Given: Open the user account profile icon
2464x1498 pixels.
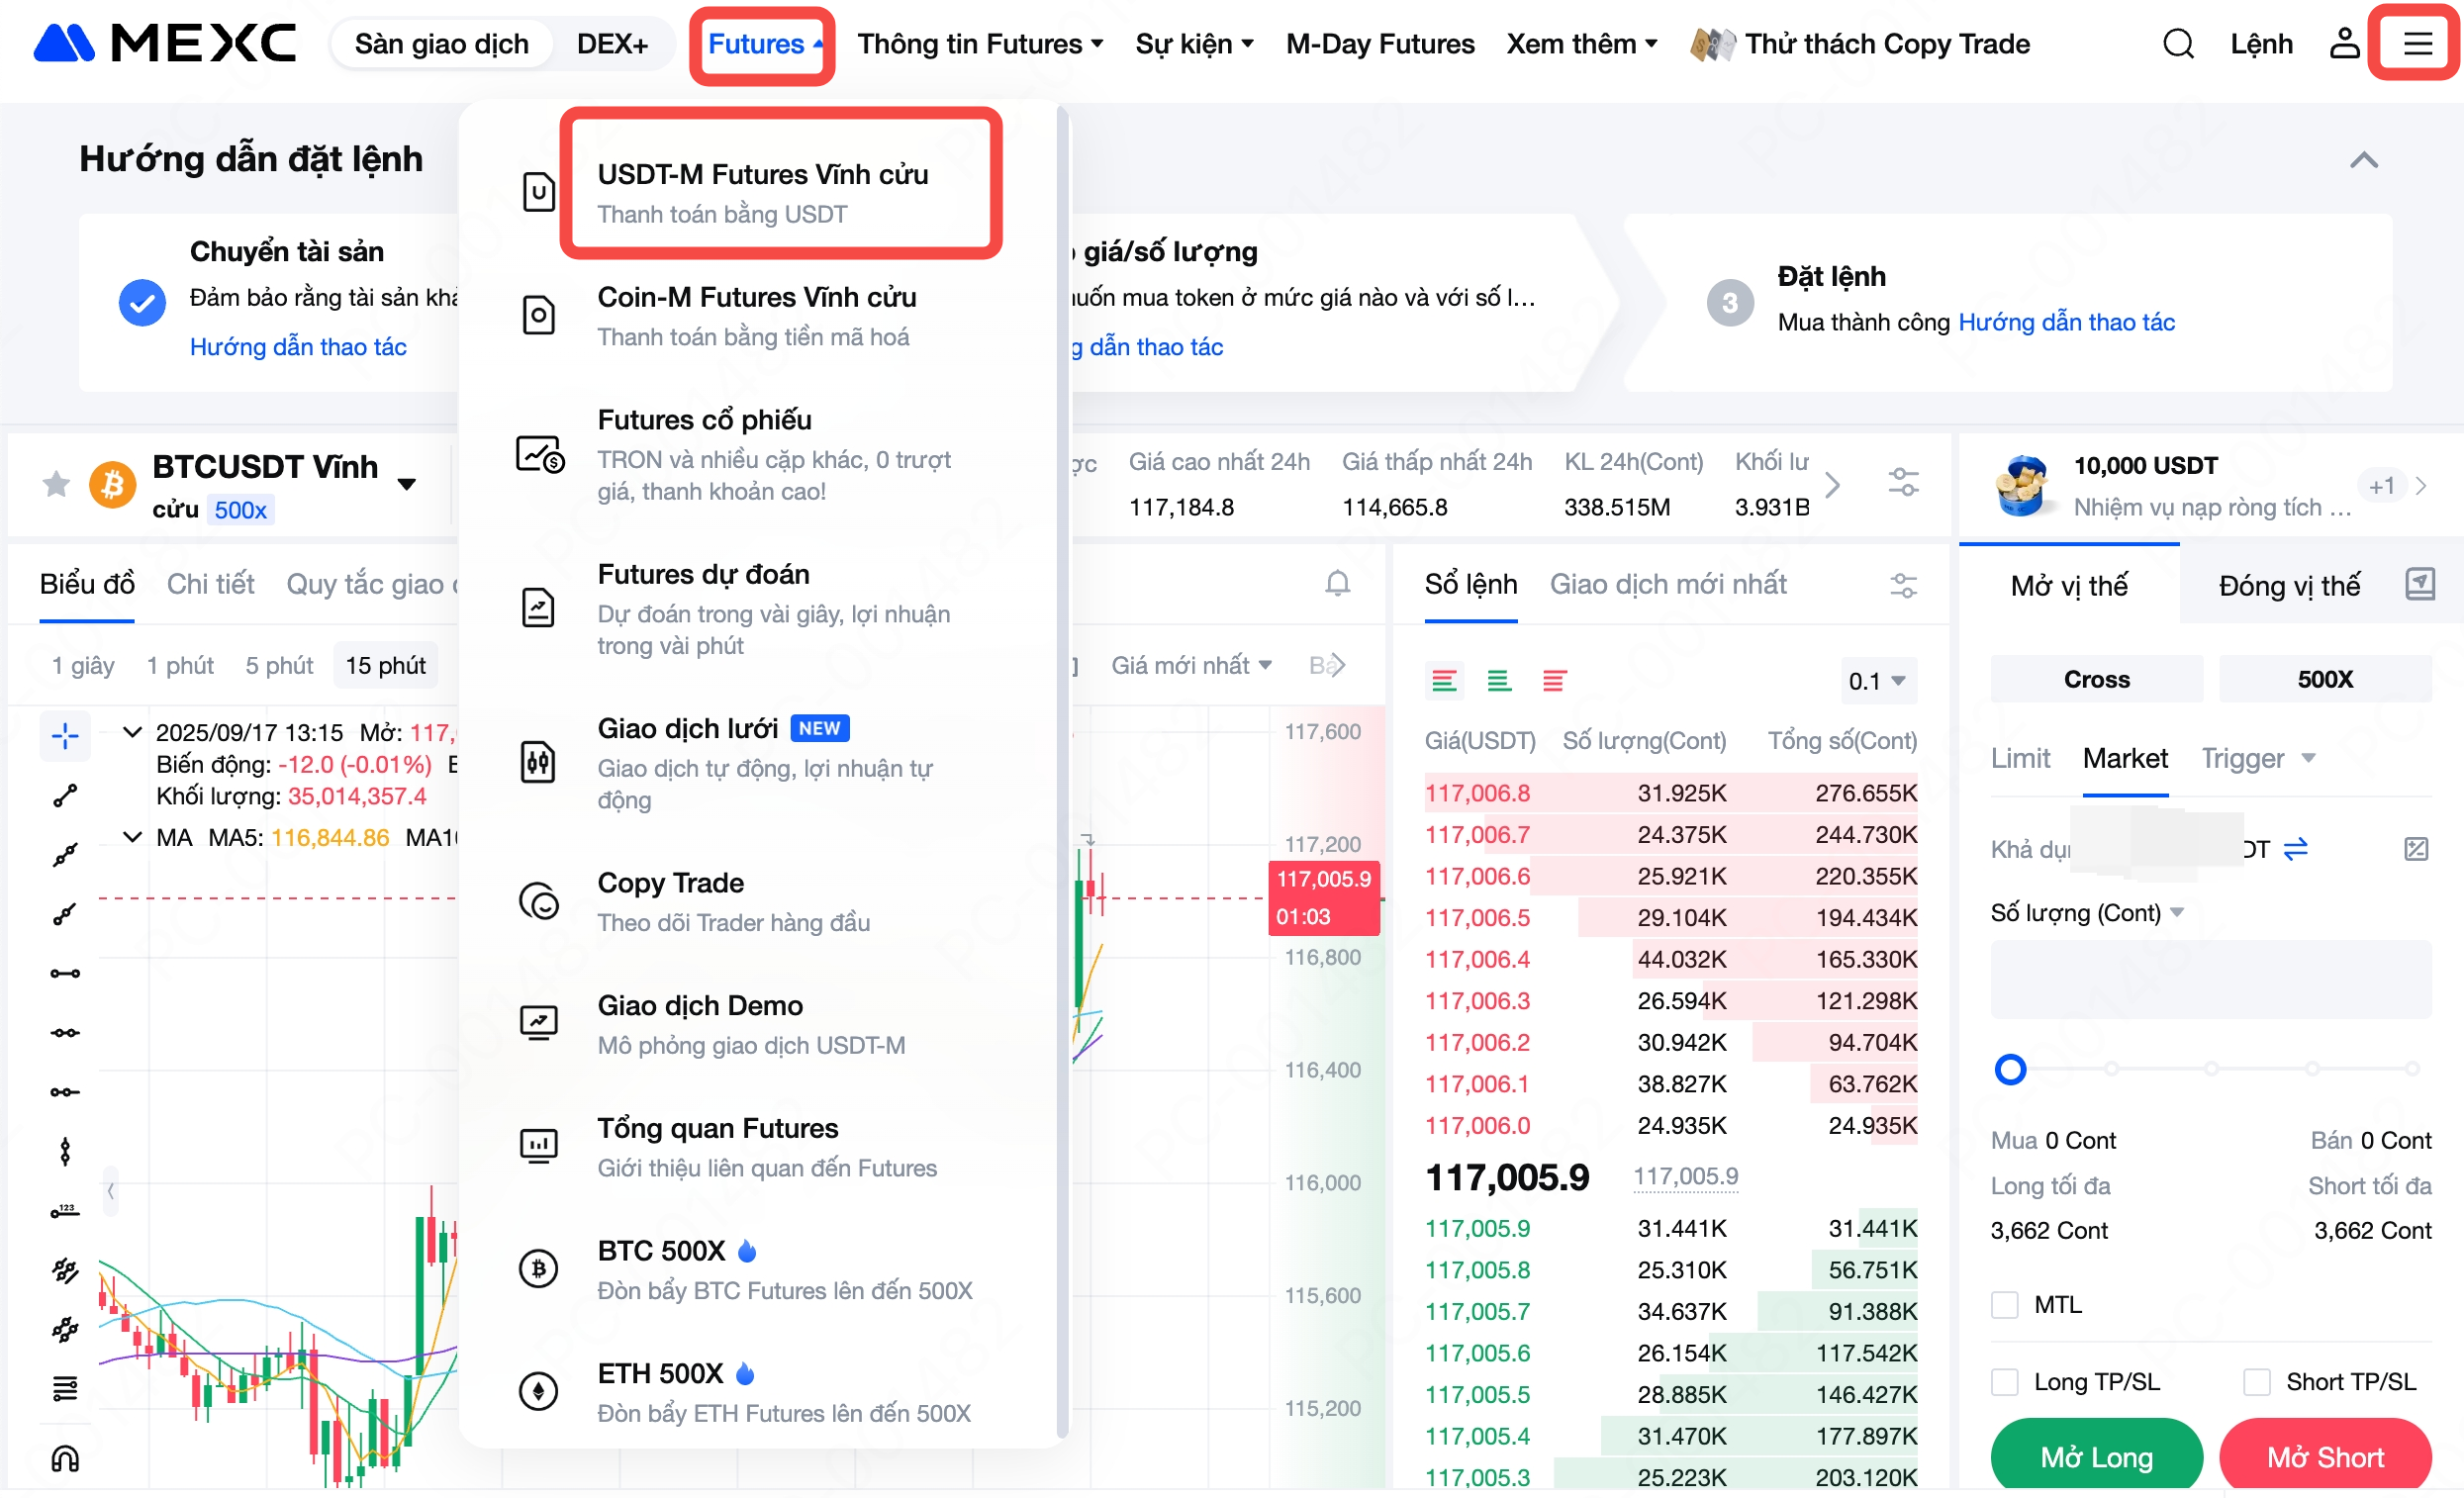Looking at the screenshot, I should (2343, 44).
